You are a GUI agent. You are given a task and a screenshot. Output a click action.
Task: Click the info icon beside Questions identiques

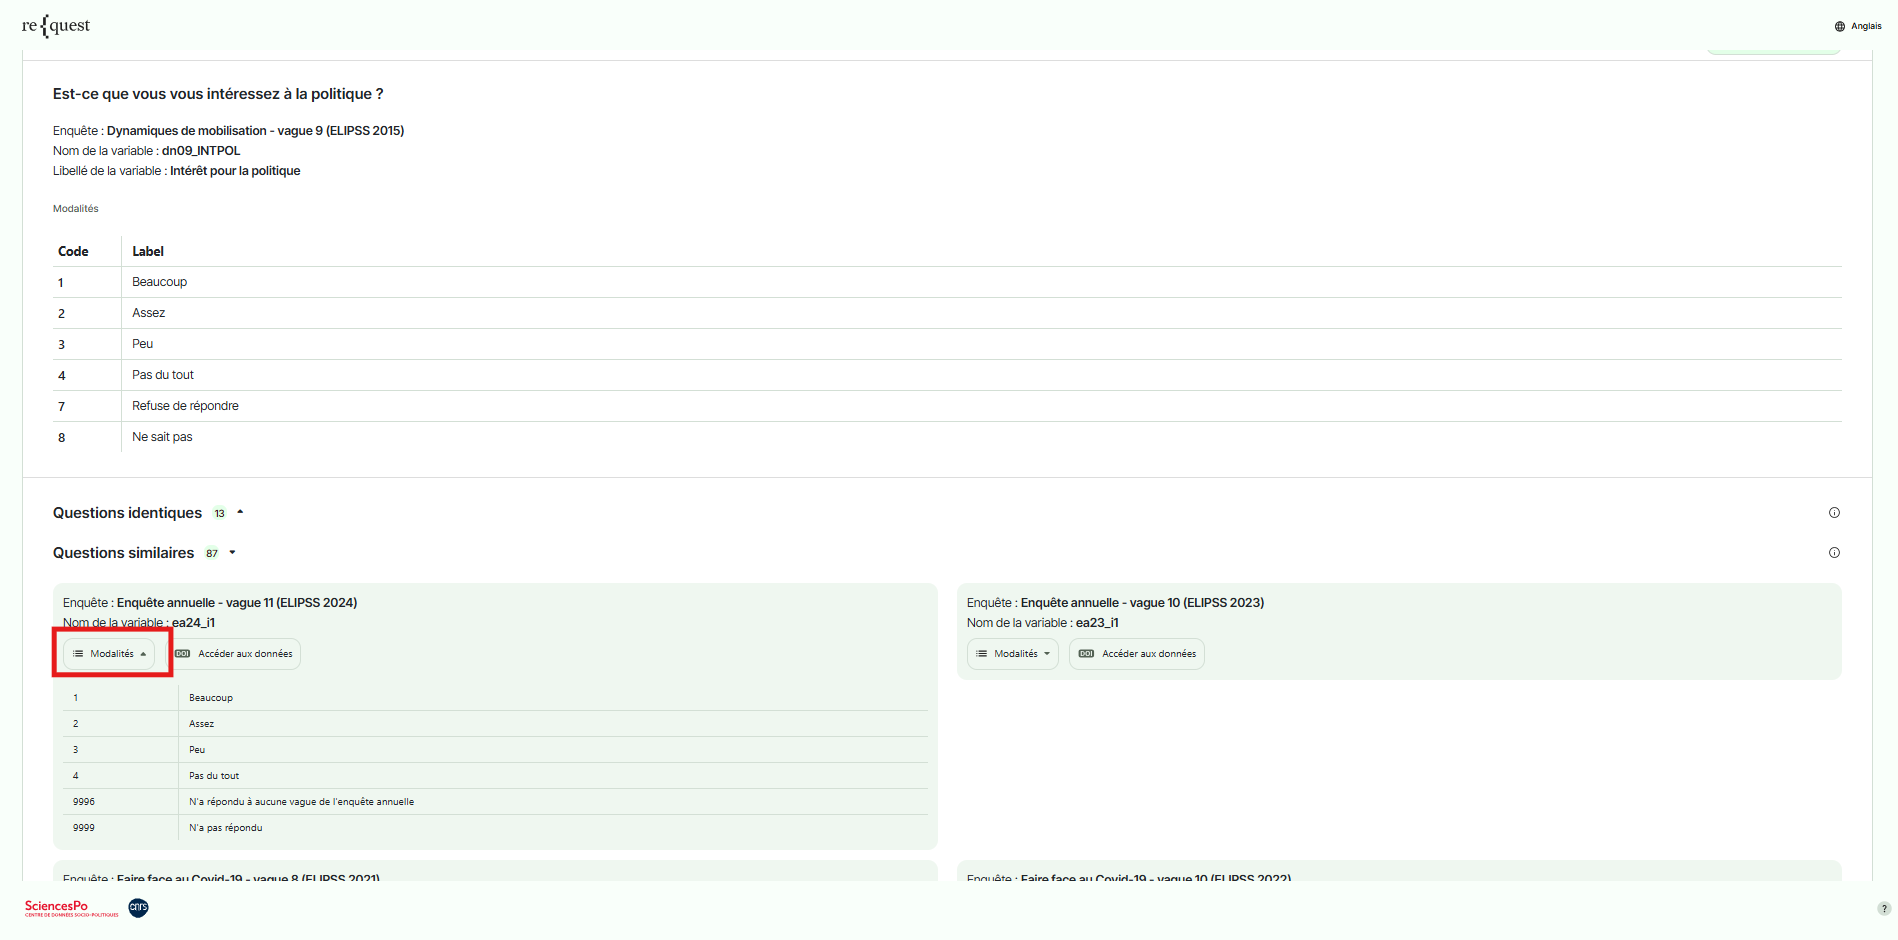pos(1835,512)
